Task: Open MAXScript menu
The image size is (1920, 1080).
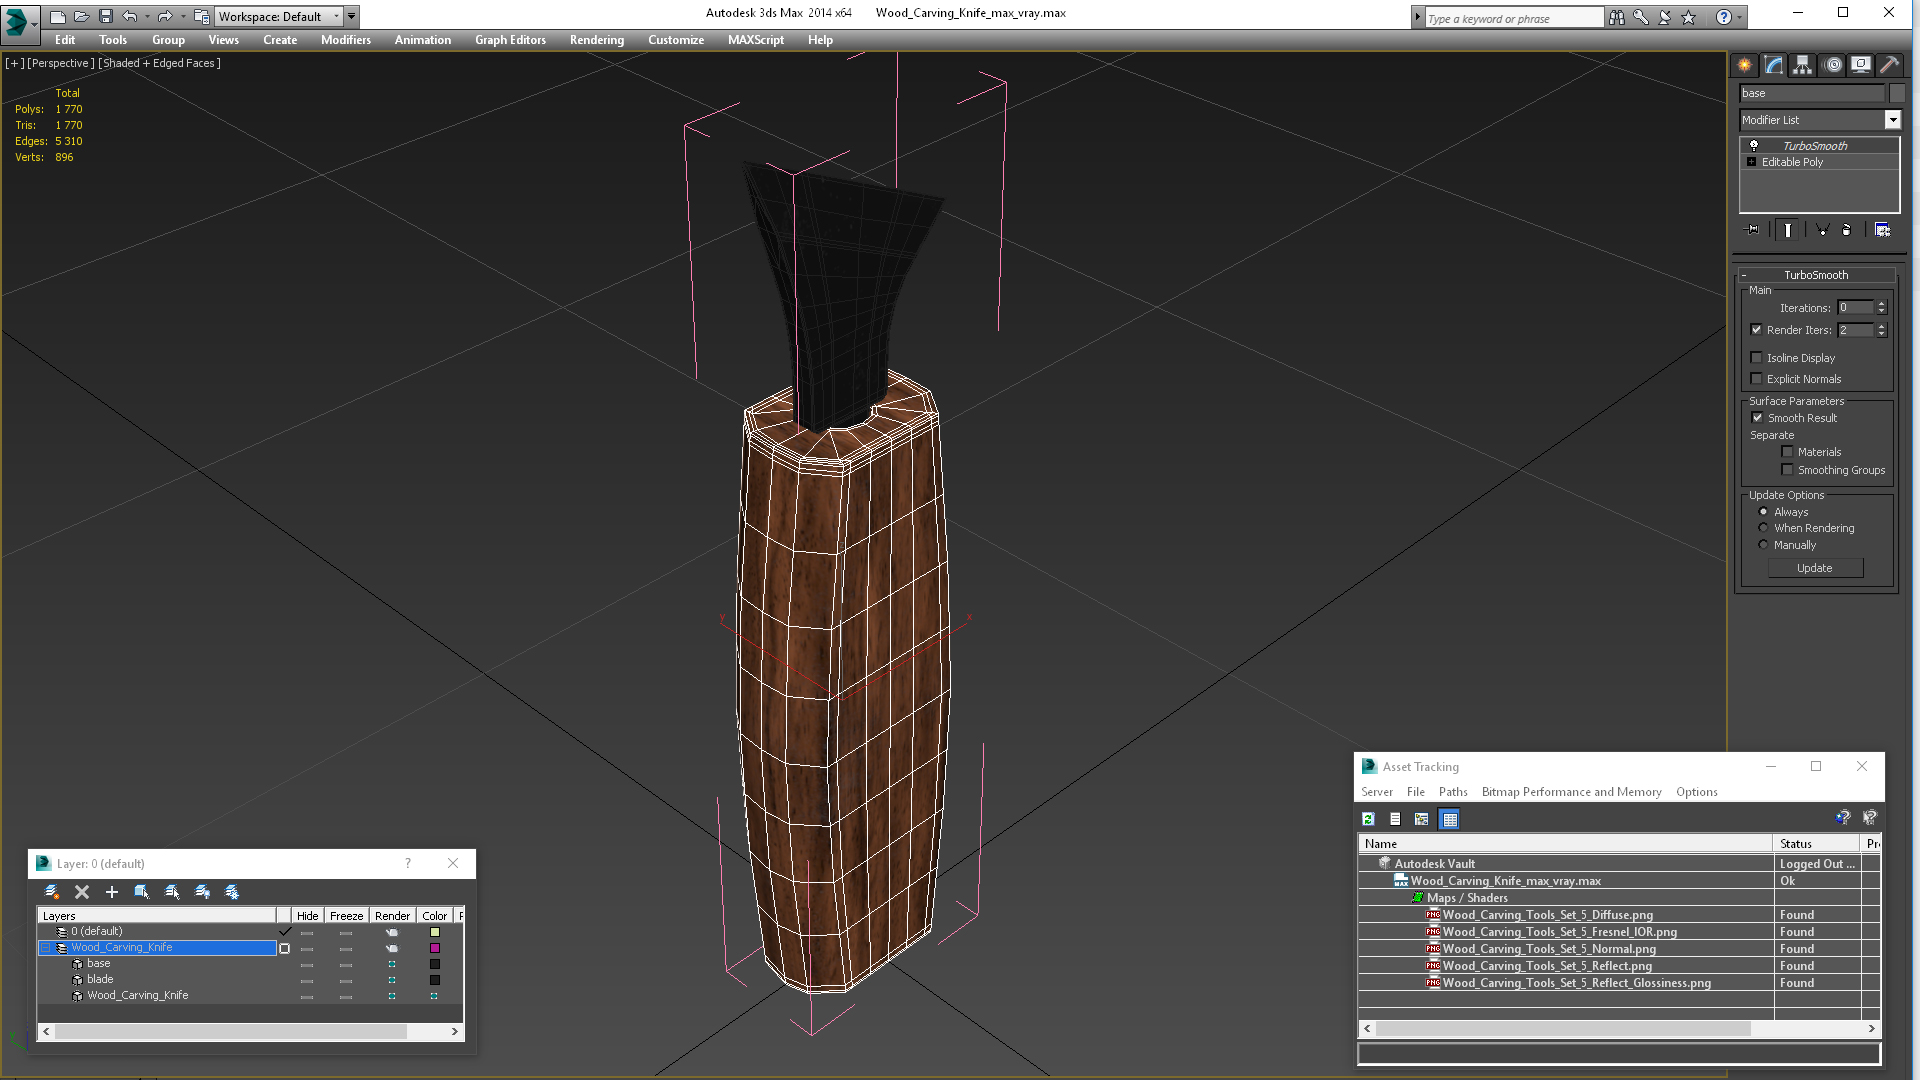Action: click(x=756, y=40)
